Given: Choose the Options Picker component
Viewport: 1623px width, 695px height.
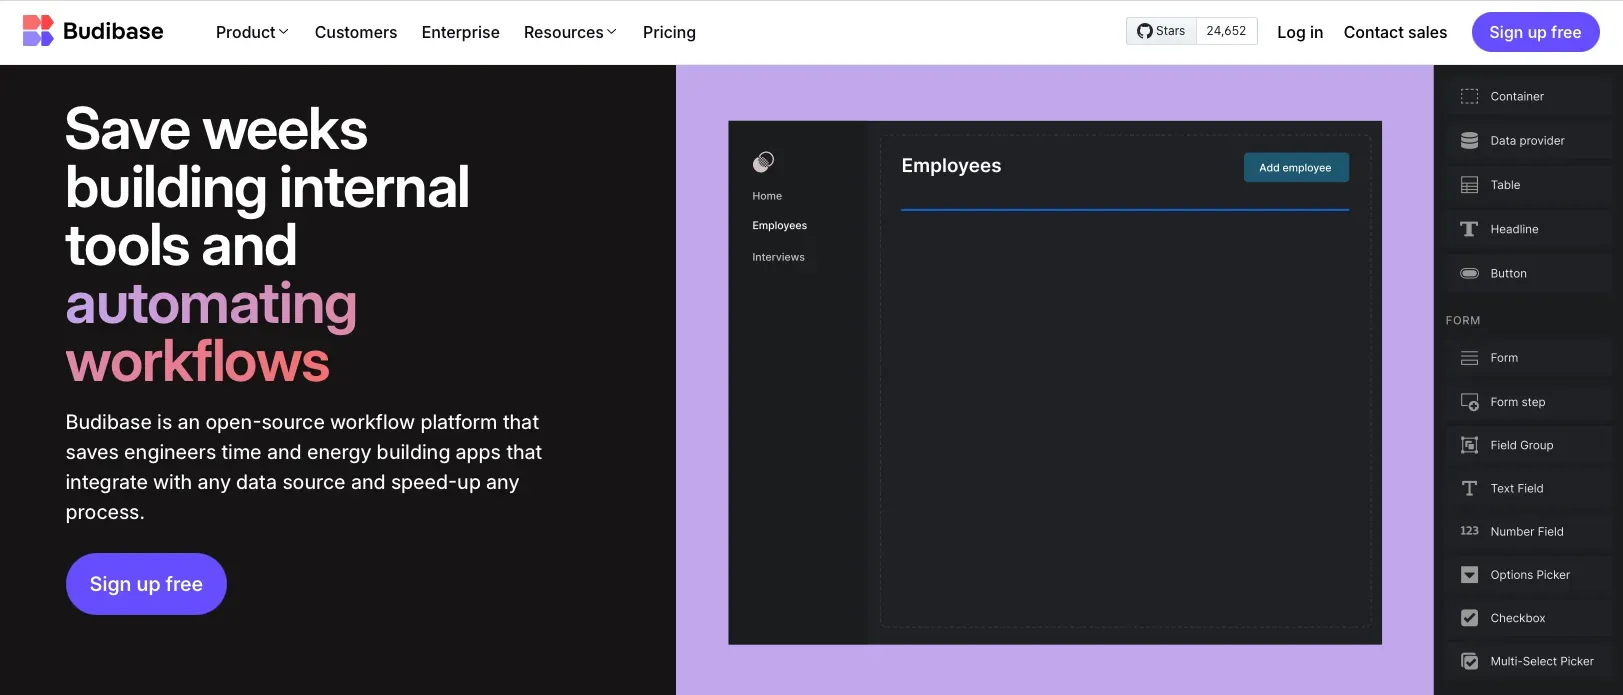Looking at the screenshot, I should pyautogui.click(x=1529, y=575).
